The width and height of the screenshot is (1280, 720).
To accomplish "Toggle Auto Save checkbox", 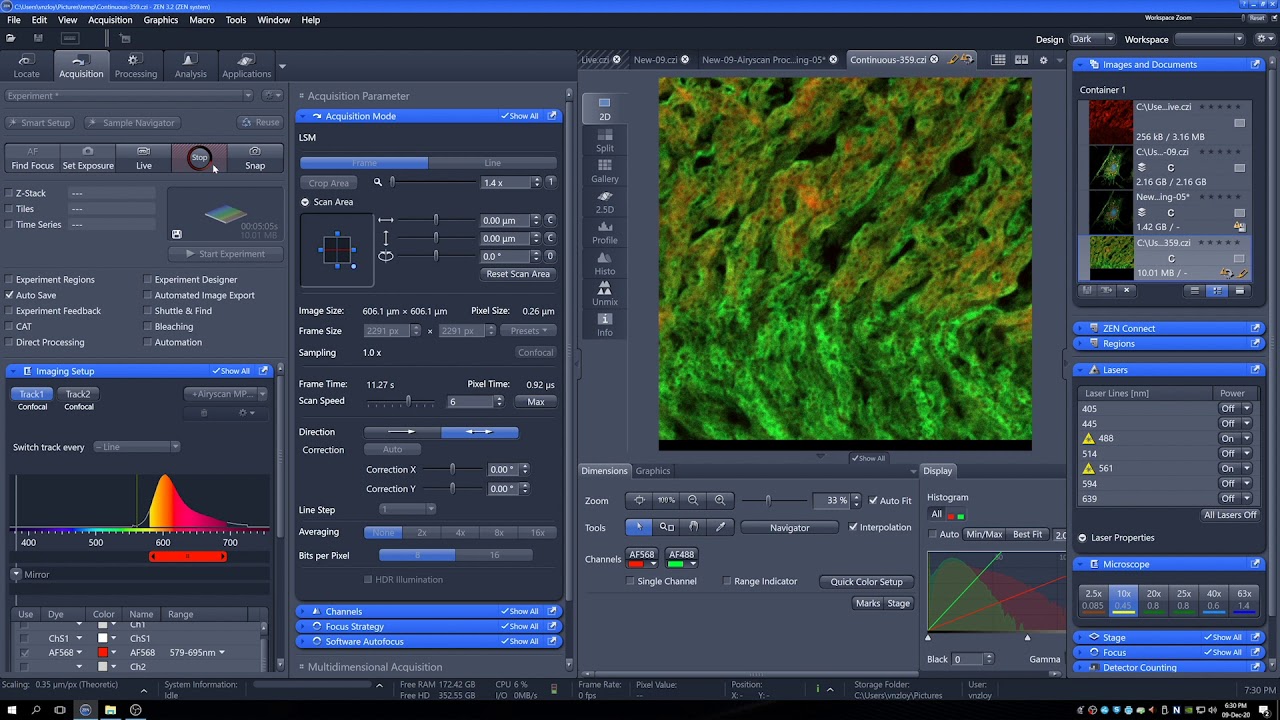I will [9, 295].
